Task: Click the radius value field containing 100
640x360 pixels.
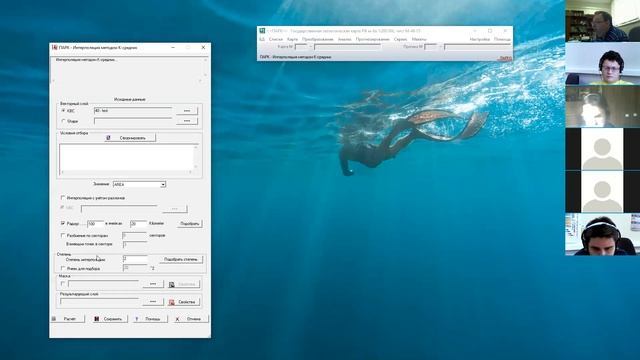Action: 95,224
